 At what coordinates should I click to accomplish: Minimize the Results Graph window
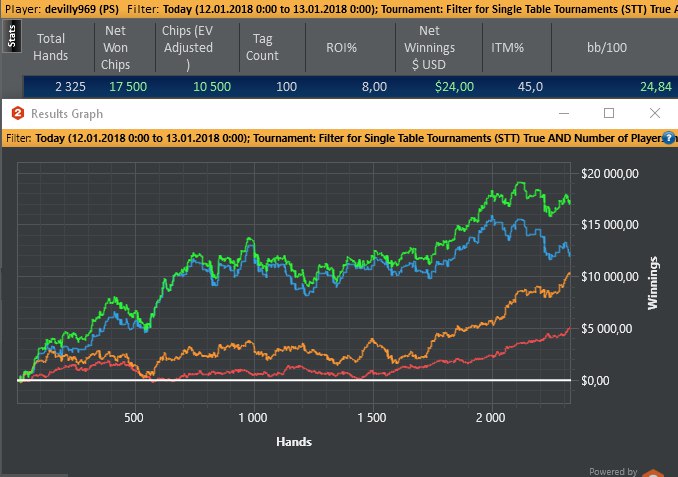pos(564,113)
